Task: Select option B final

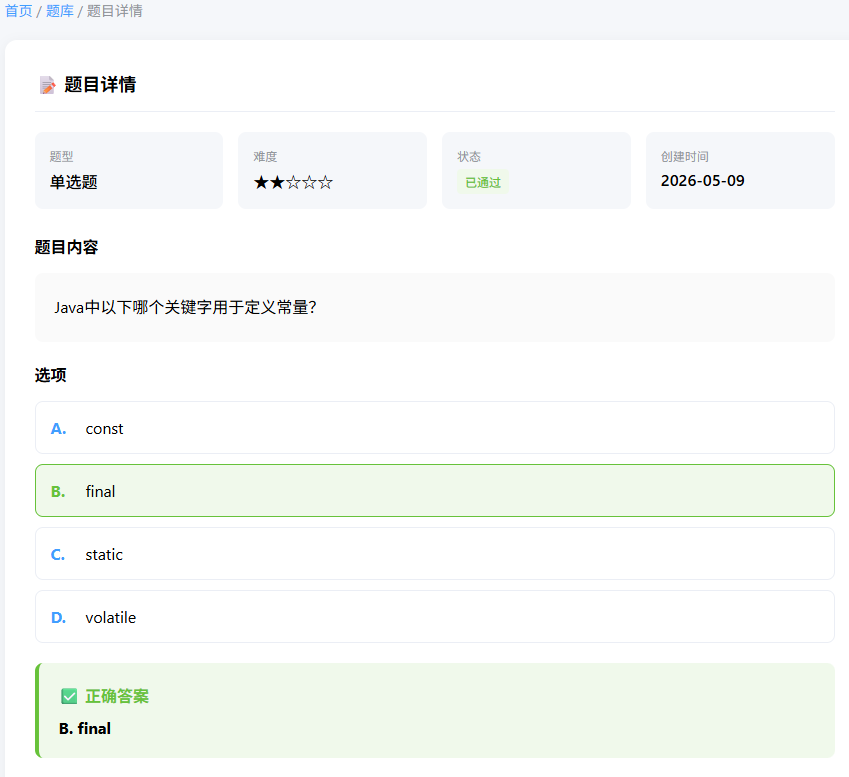Action: coord(435,491)
